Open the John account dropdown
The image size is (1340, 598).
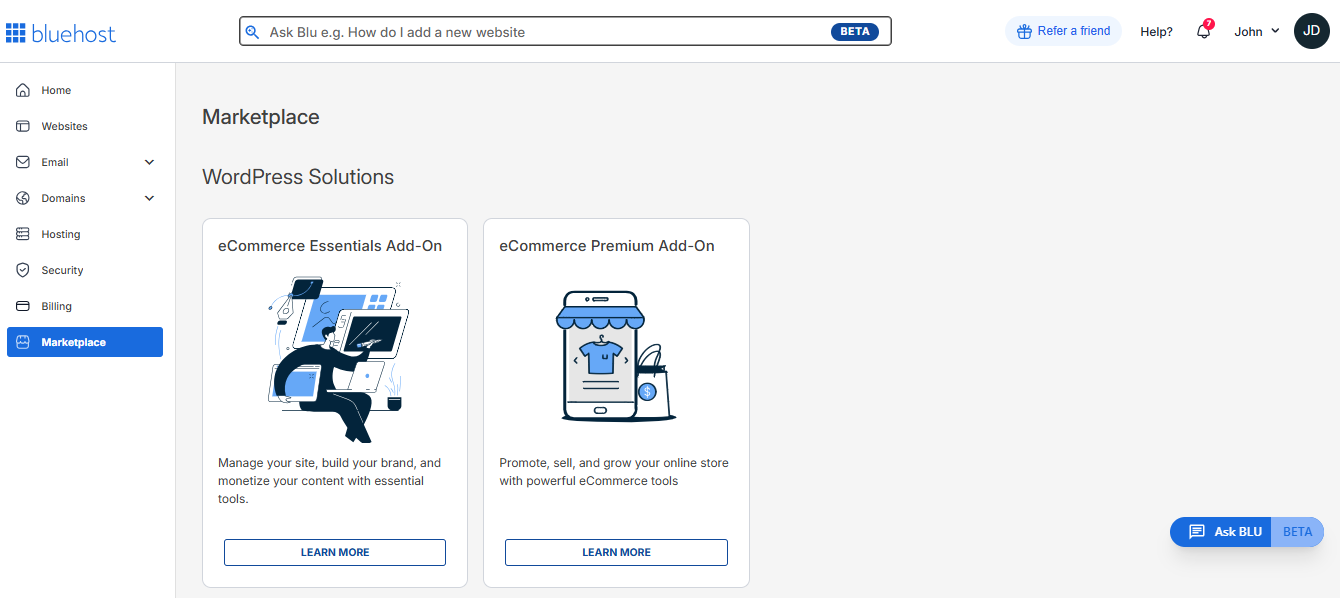[1256, 31]
